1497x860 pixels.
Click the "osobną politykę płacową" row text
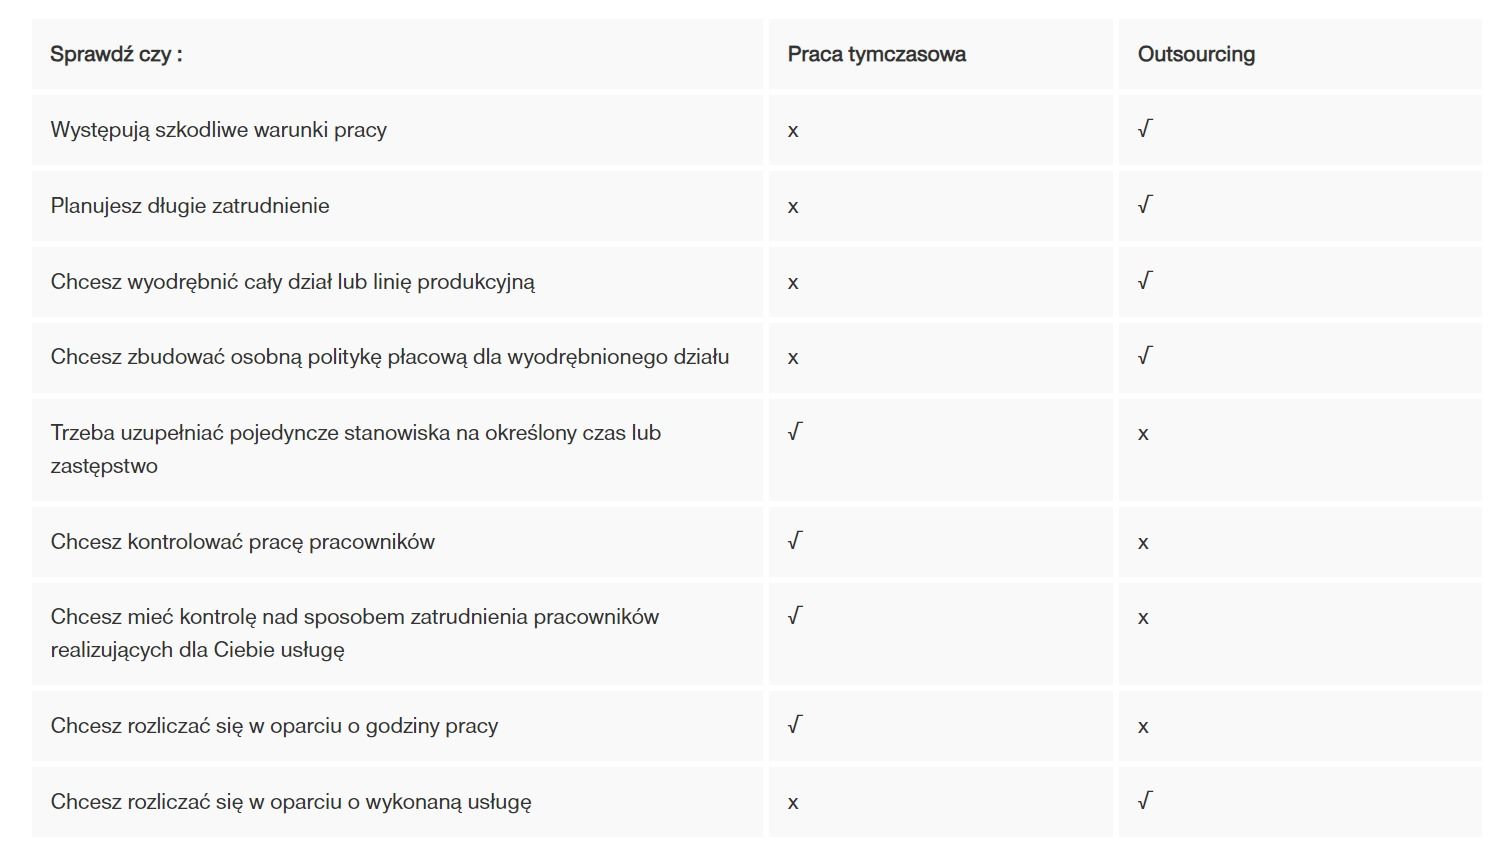pyautogui.click(x=389, y=357)
